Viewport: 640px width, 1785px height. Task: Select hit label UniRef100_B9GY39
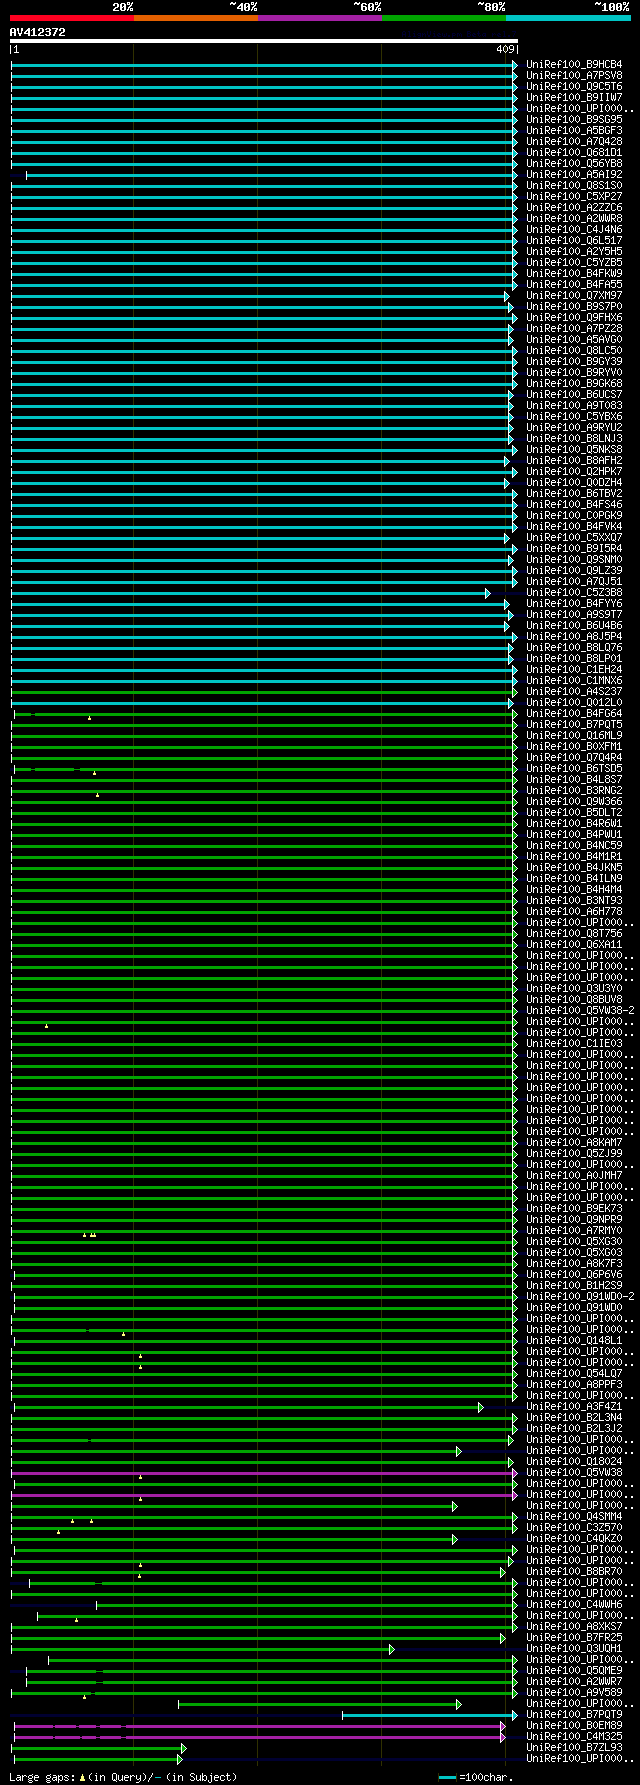[574, 362]
